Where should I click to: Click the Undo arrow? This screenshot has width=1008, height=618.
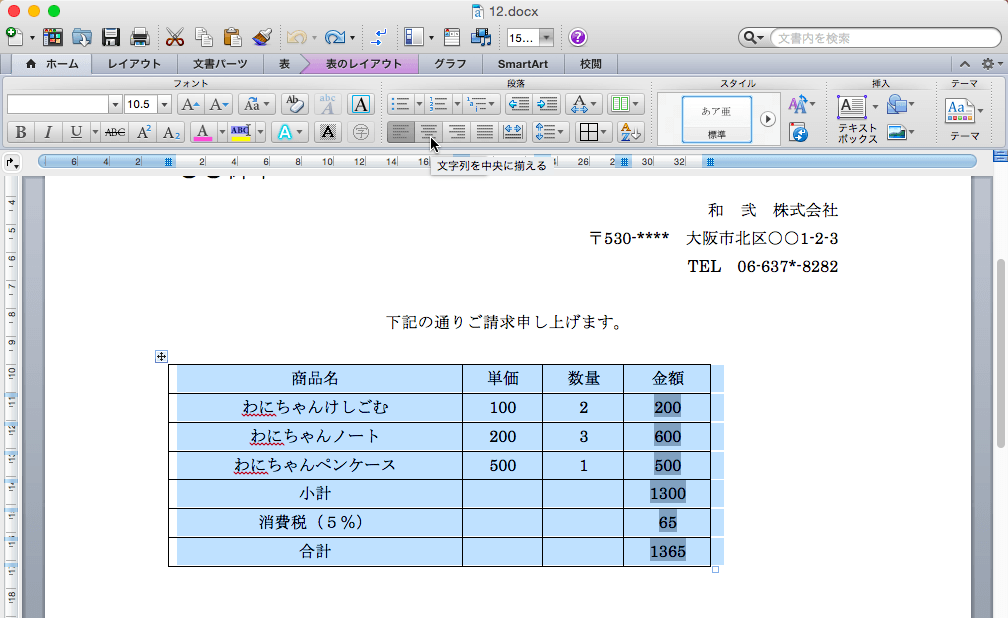[296, 37]
